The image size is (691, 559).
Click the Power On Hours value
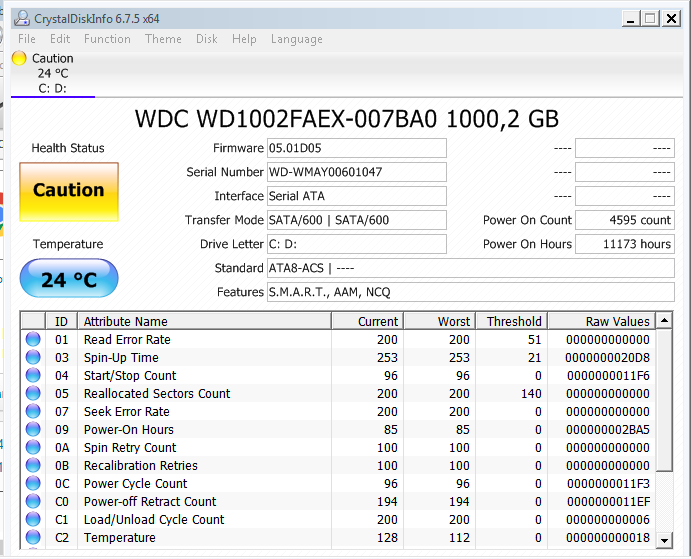625,244
